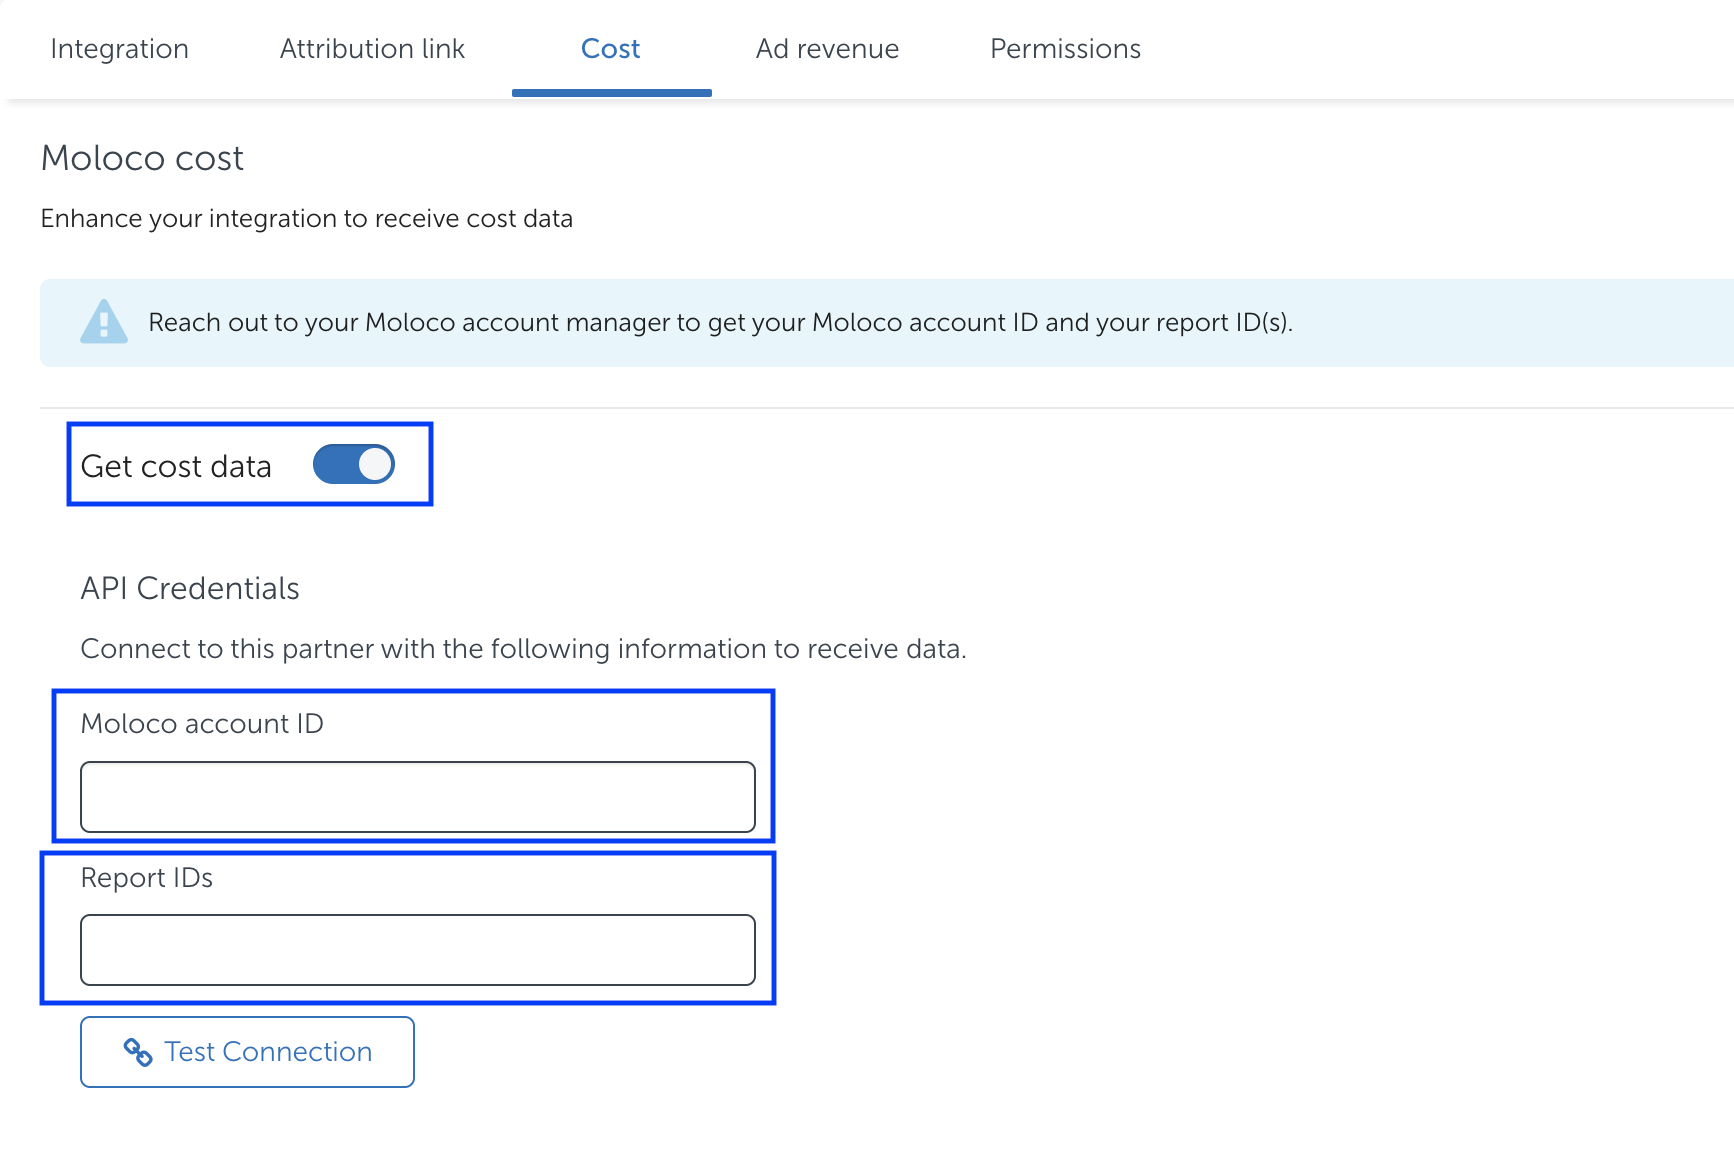Go to the Ad revenue tab
The width and height of the screenshot is (1734, 1170).
(827, 49)
